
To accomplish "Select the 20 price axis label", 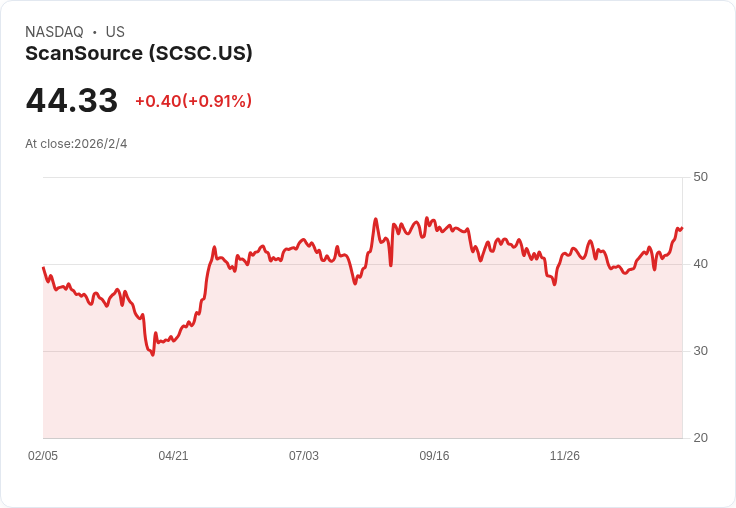I will [700, 438].
